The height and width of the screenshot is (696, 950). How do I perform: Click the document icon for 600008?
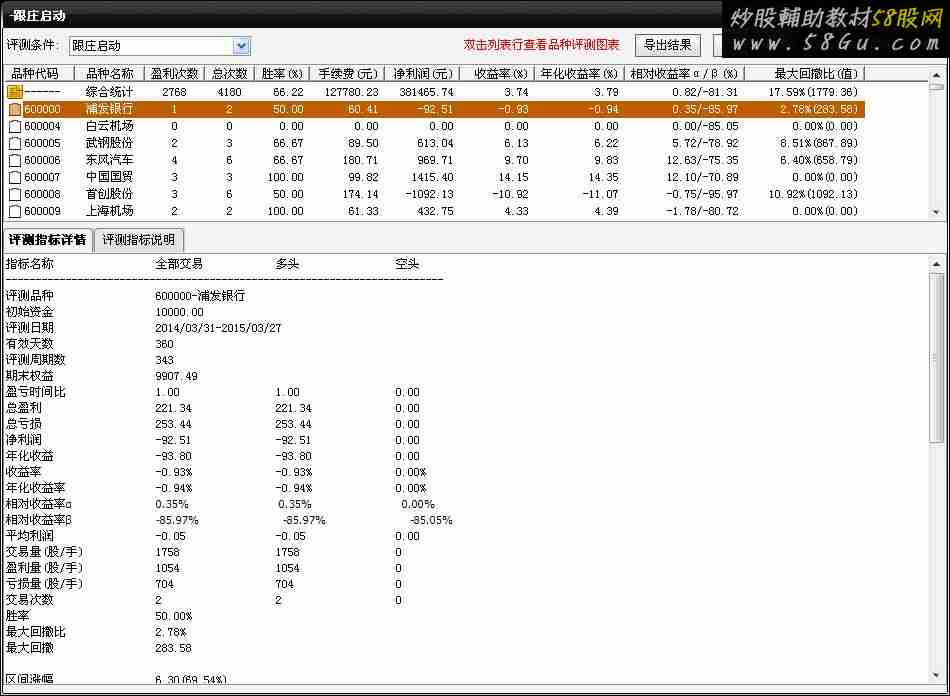coord(15,194)
